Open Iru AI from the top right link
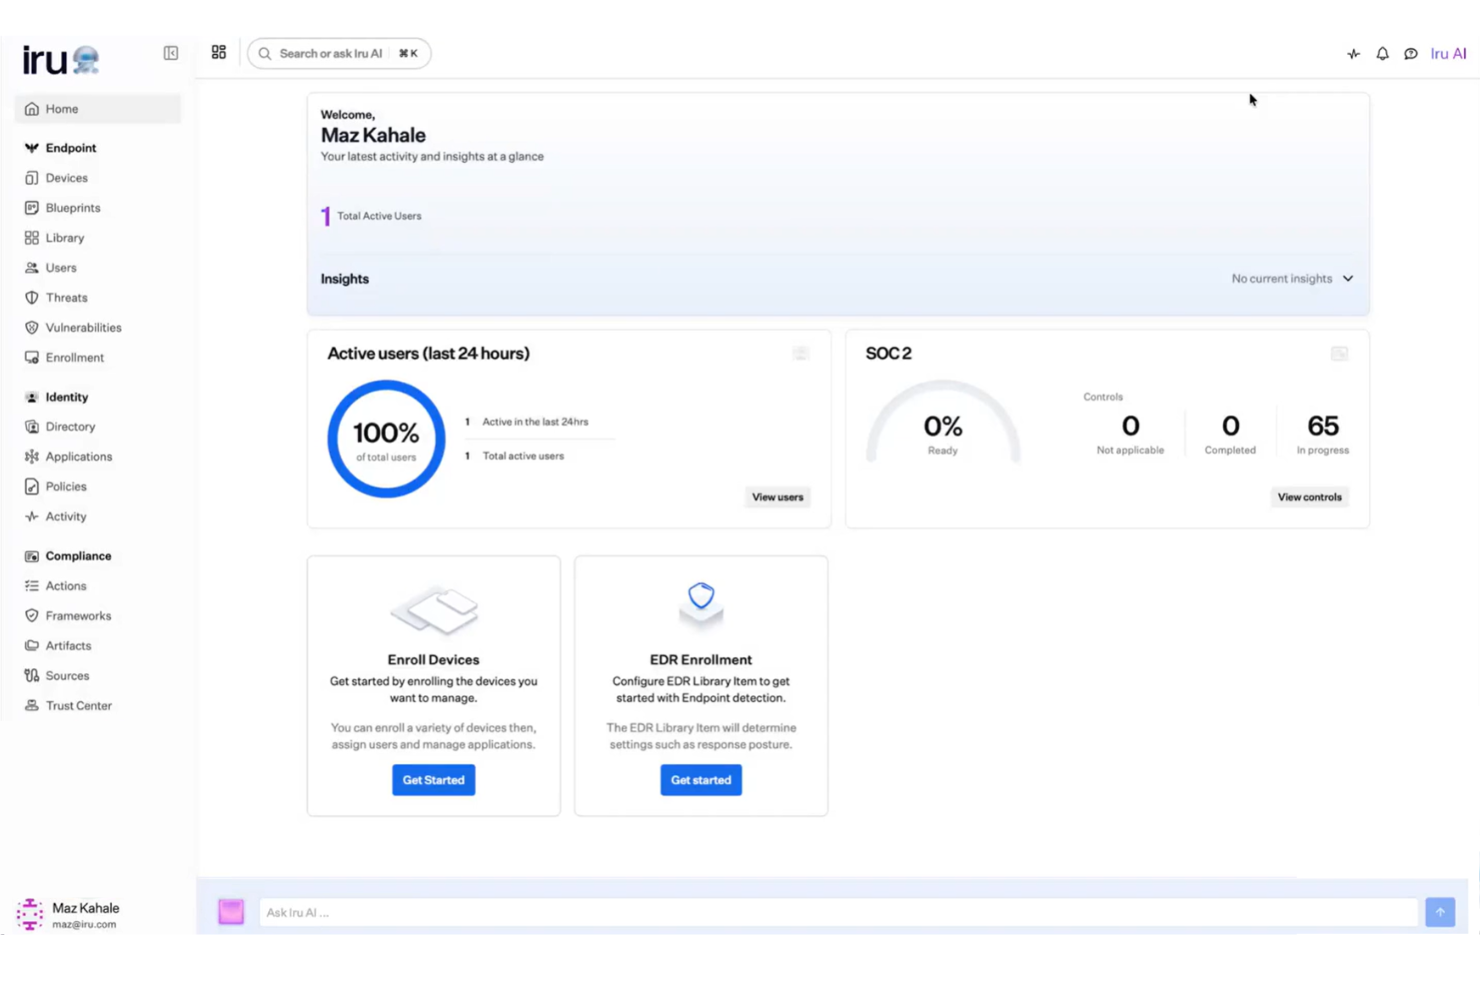The height and width of the screenshot is (987, 1480). point(1448,54)
